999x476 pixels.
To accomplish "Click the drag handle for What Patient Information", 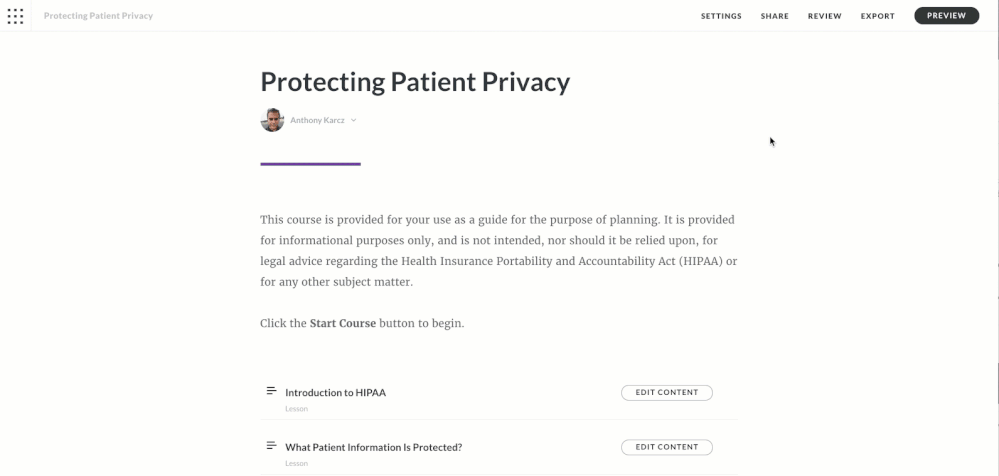I will pos(271,446).
